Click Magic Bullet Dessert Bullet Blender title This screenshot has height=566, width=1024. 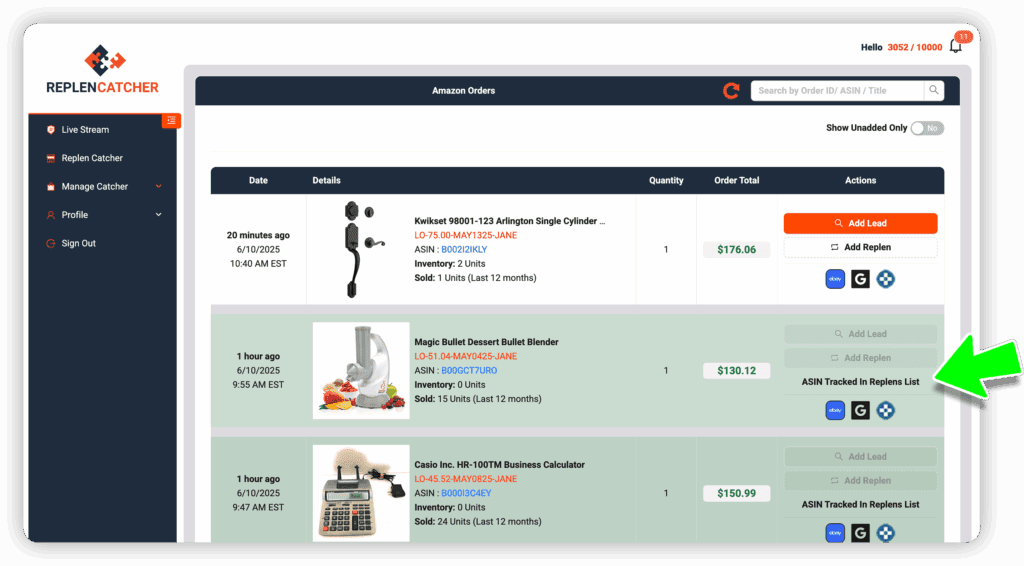coord(486,342)
